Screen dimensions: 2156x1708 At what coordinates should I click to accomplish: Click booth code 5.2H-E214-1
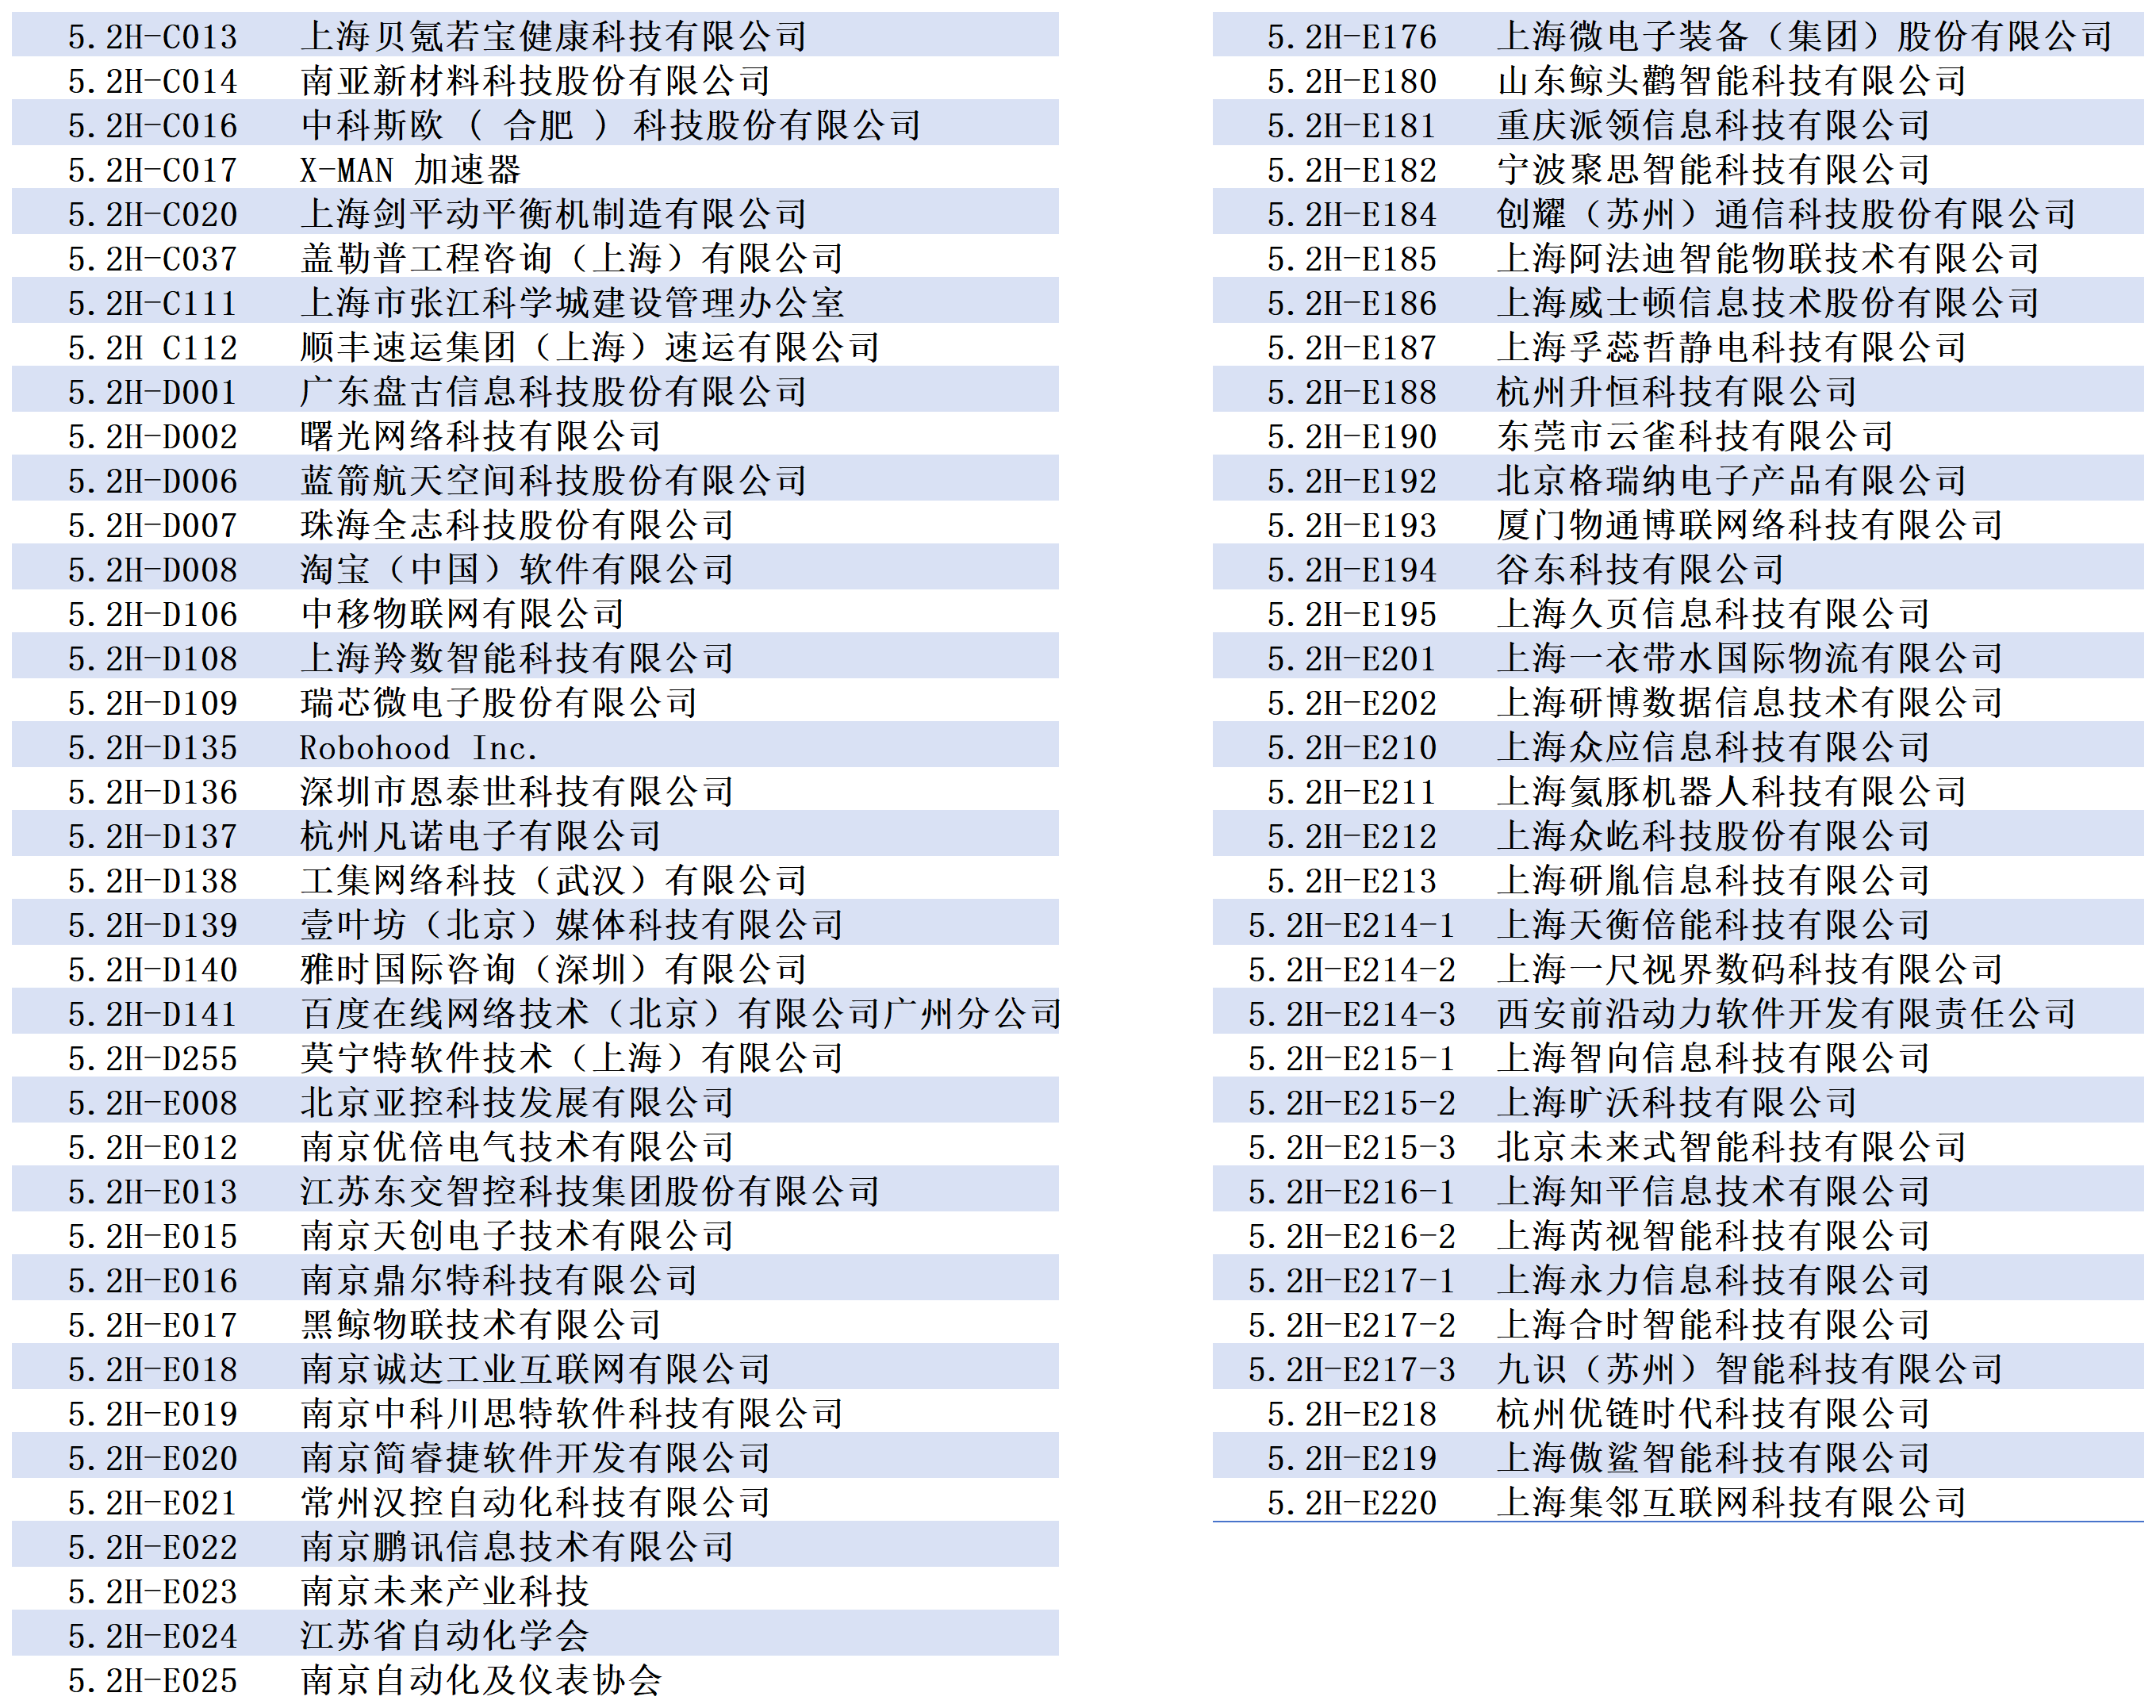pyautogui.click(x=1352, y=925)
